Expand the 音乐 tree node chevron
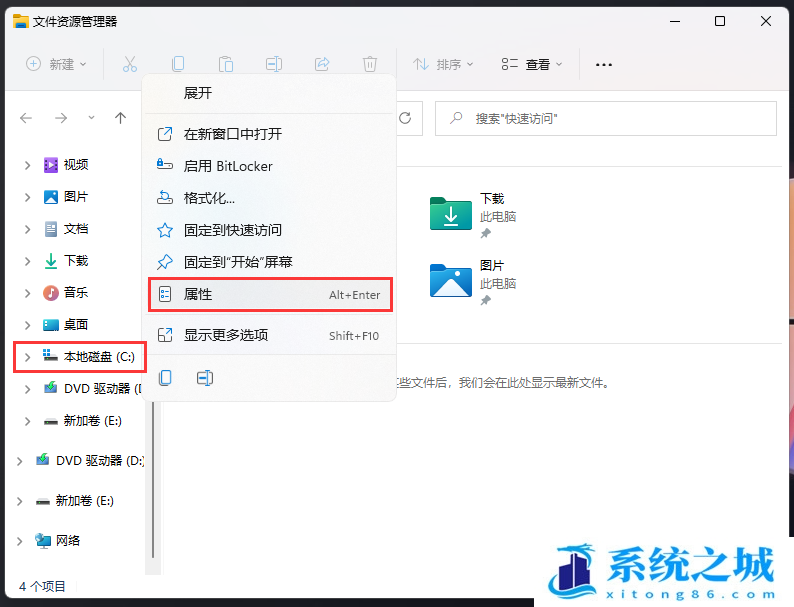The width and height of the screenshot is (794, 607). [27, 293]
